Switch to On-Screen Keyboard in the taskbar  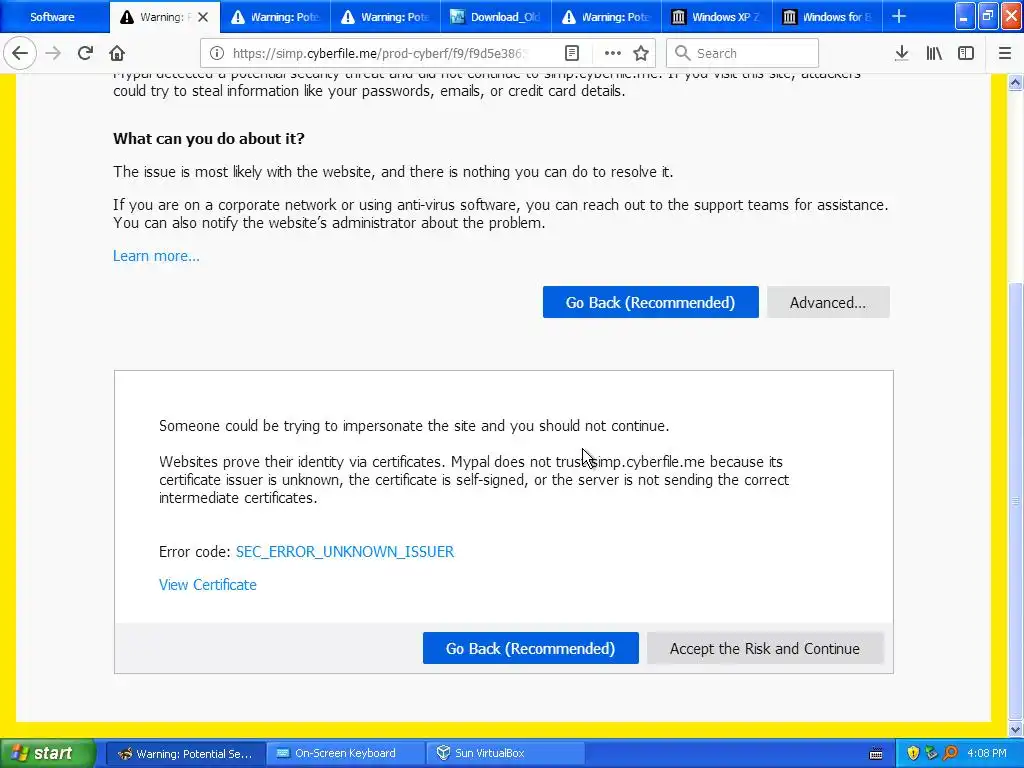click(345, 753)
